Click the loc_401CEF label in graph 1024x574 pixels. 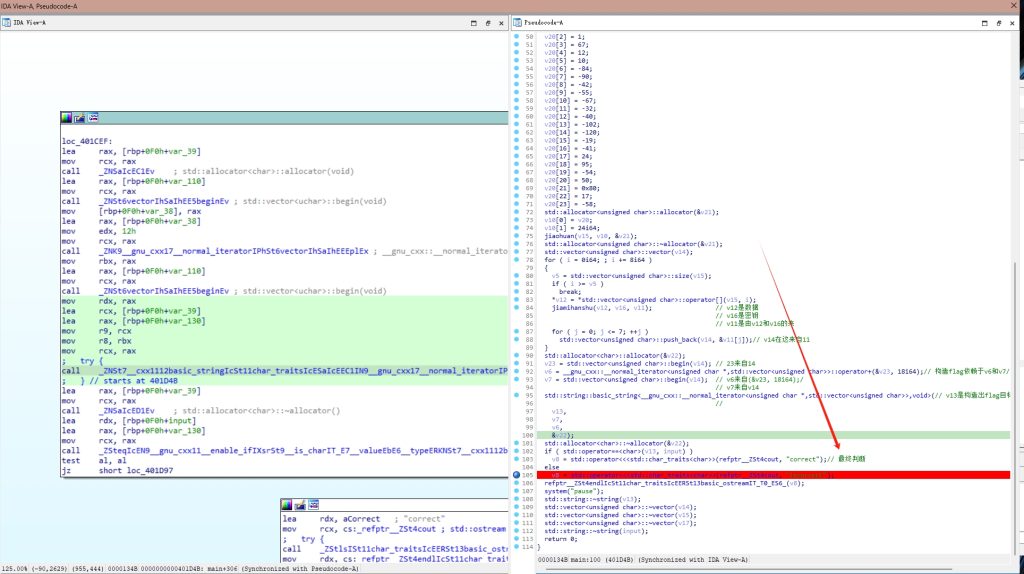87,141
